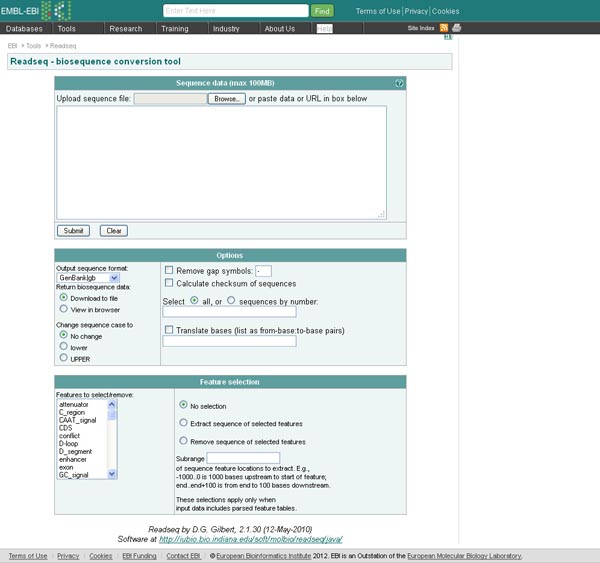This screenshot has width=600, height=563.
Task: Select Extract sequence of selected features
Action: tap(183, 423)
